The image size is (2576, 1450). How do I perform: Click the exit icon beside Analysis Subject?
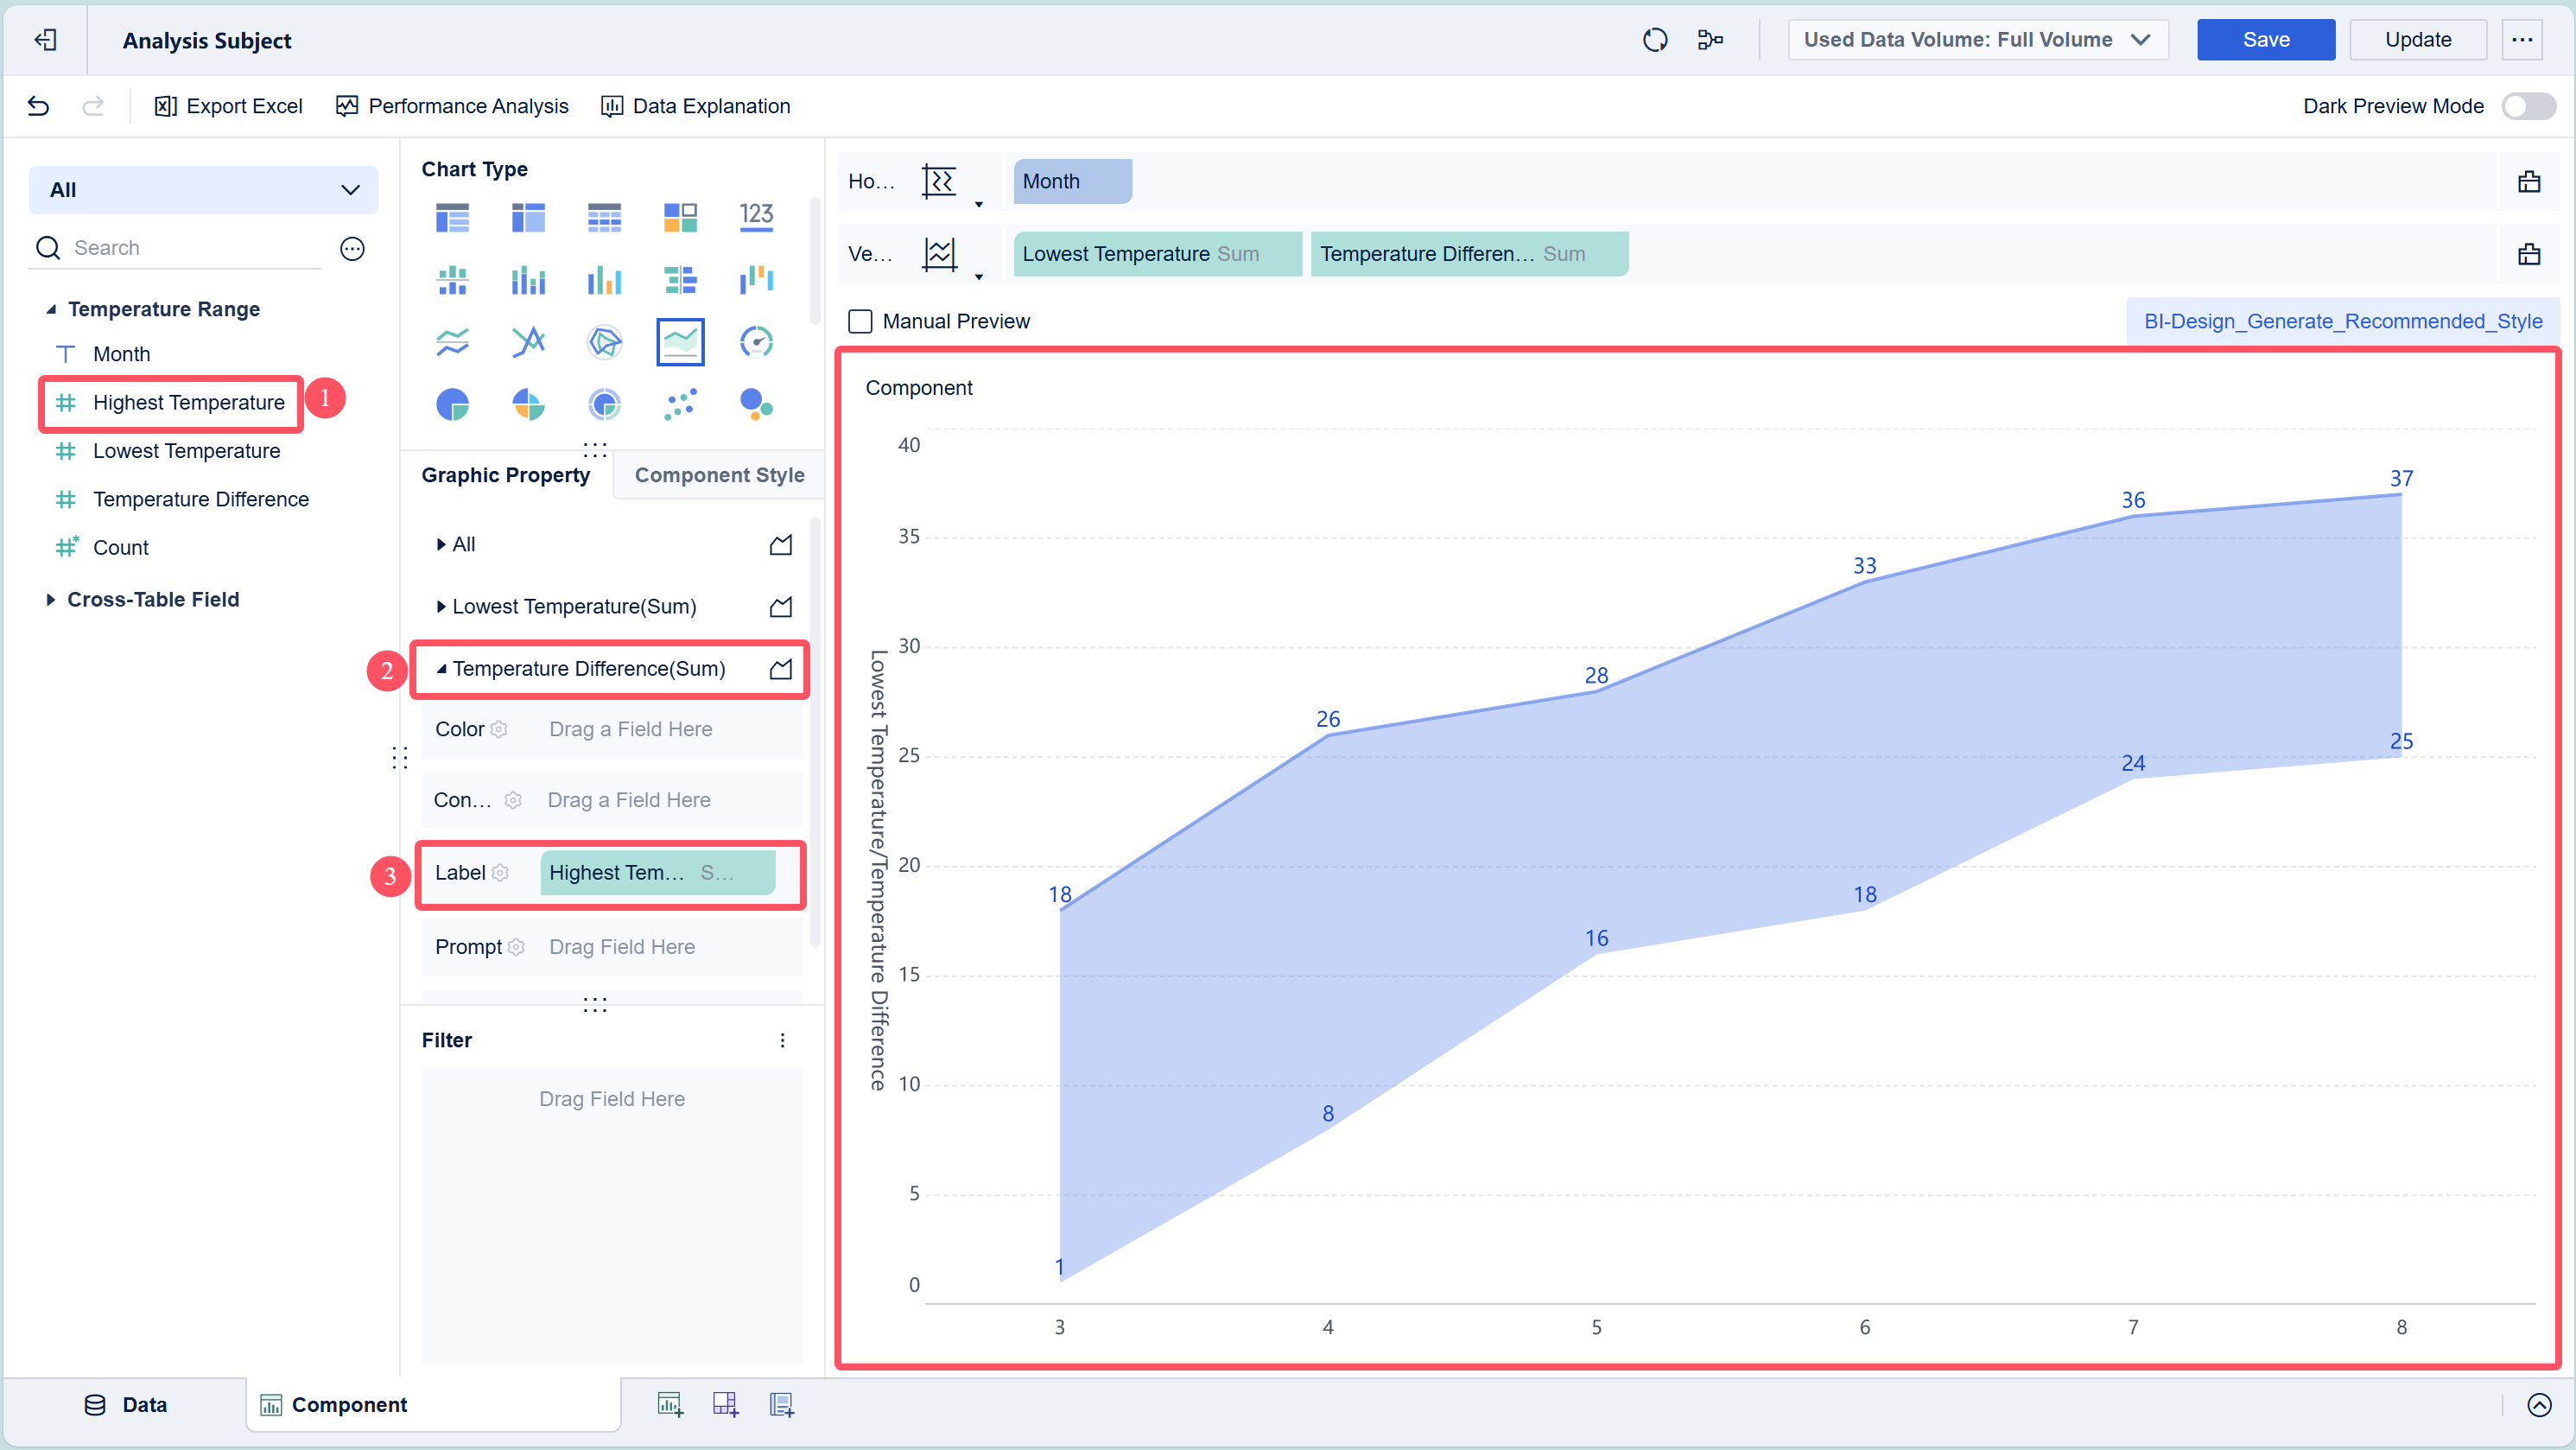click(45, 40)
